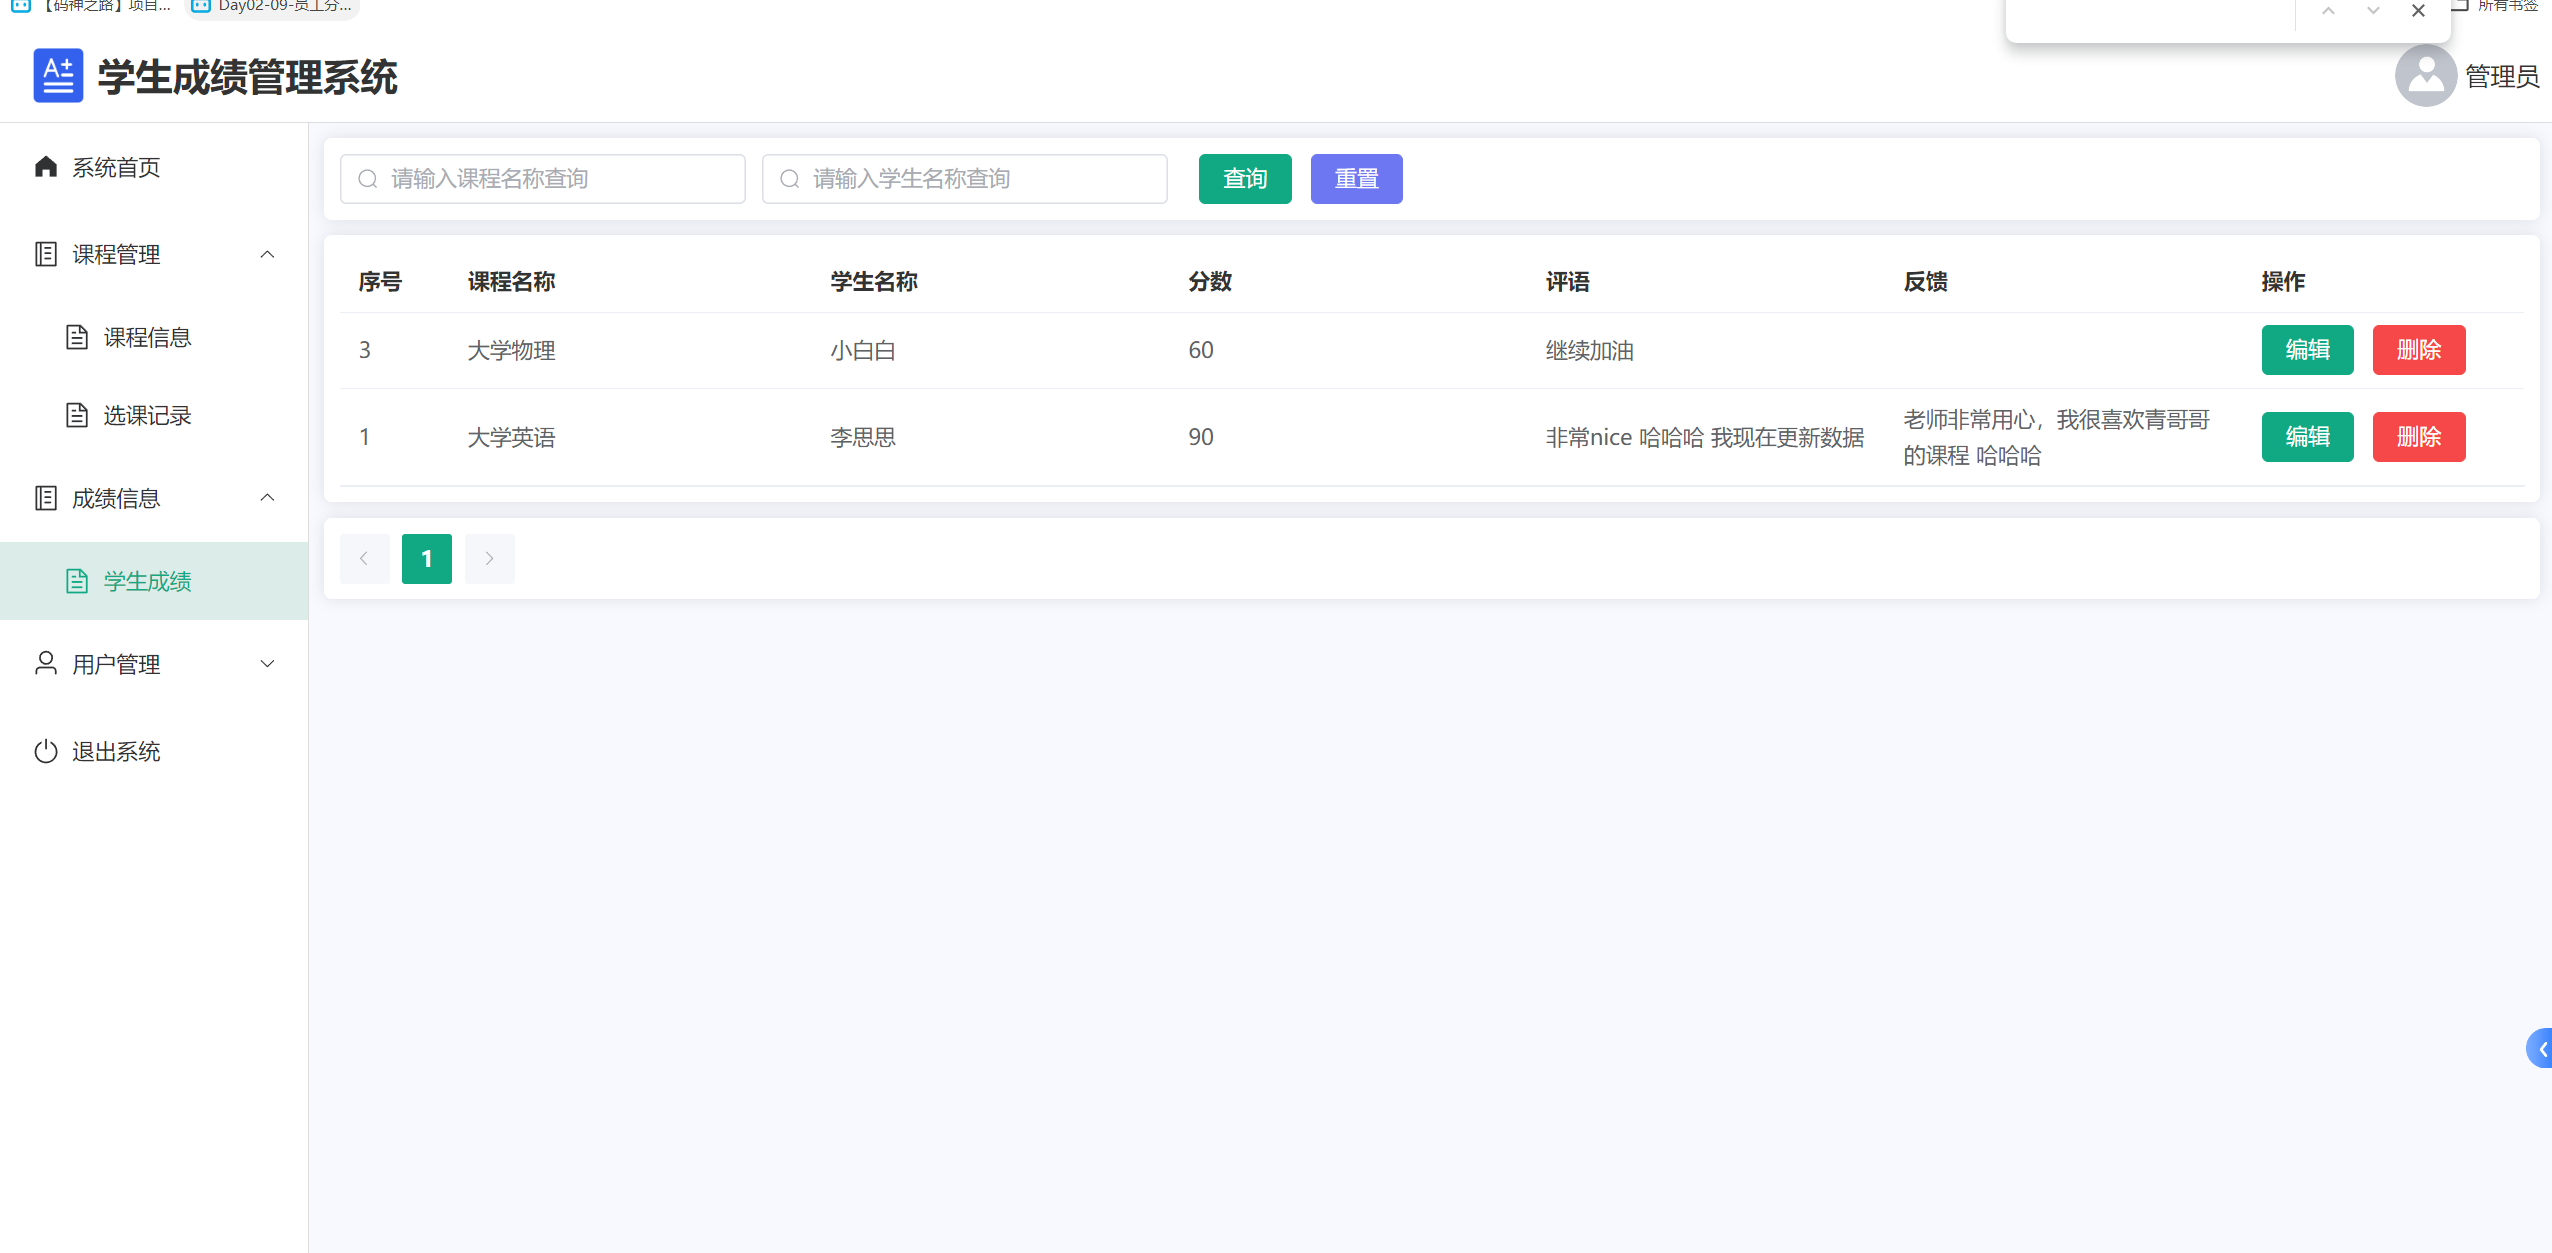Collapse the 课程管理 section

[x=267, y=254]
